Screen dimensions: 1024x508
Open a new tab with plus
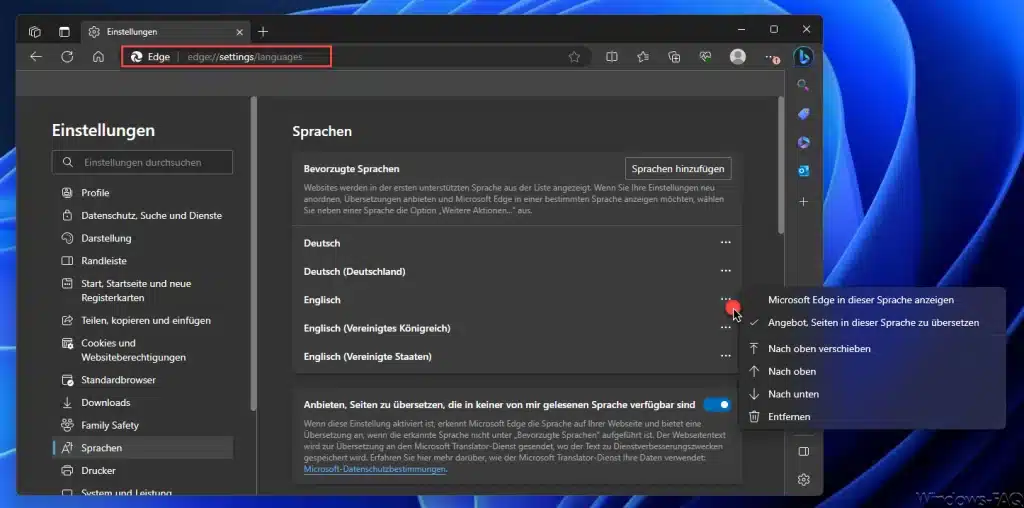(263, 31)
